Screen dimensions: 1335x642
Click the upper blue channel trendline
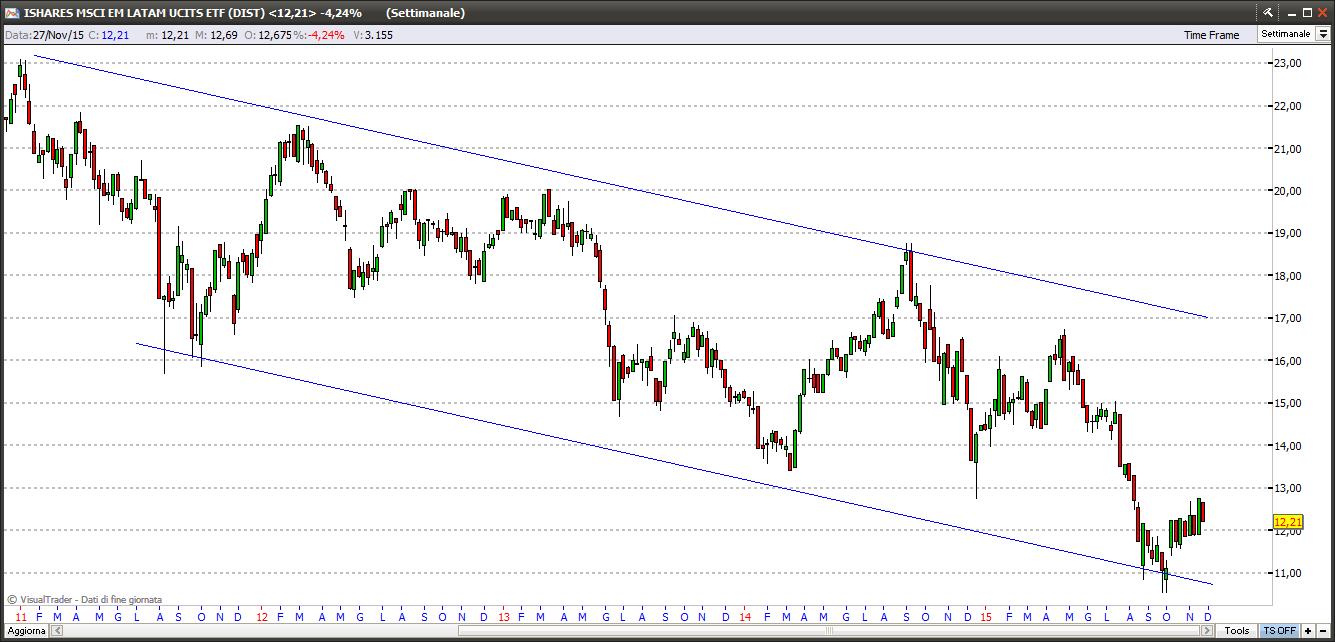[620, 187]
